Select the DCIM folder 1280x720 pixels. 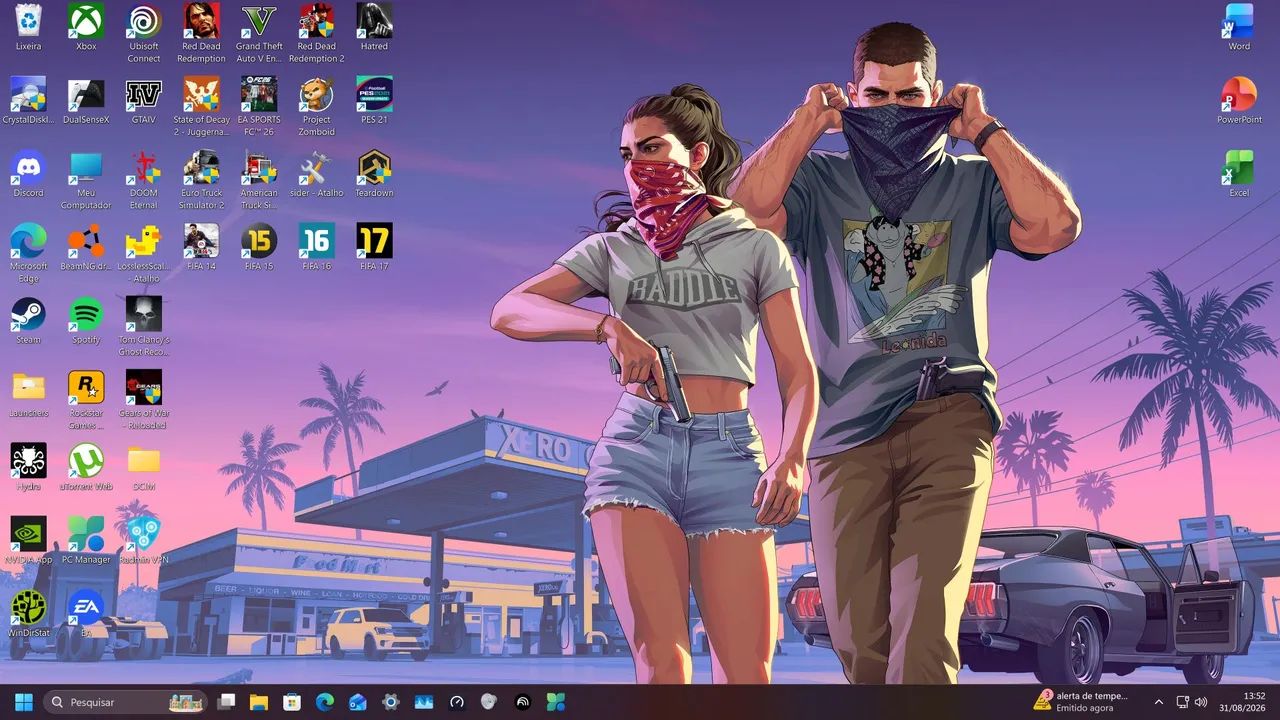pyautogui.click(x=144, y=467)
